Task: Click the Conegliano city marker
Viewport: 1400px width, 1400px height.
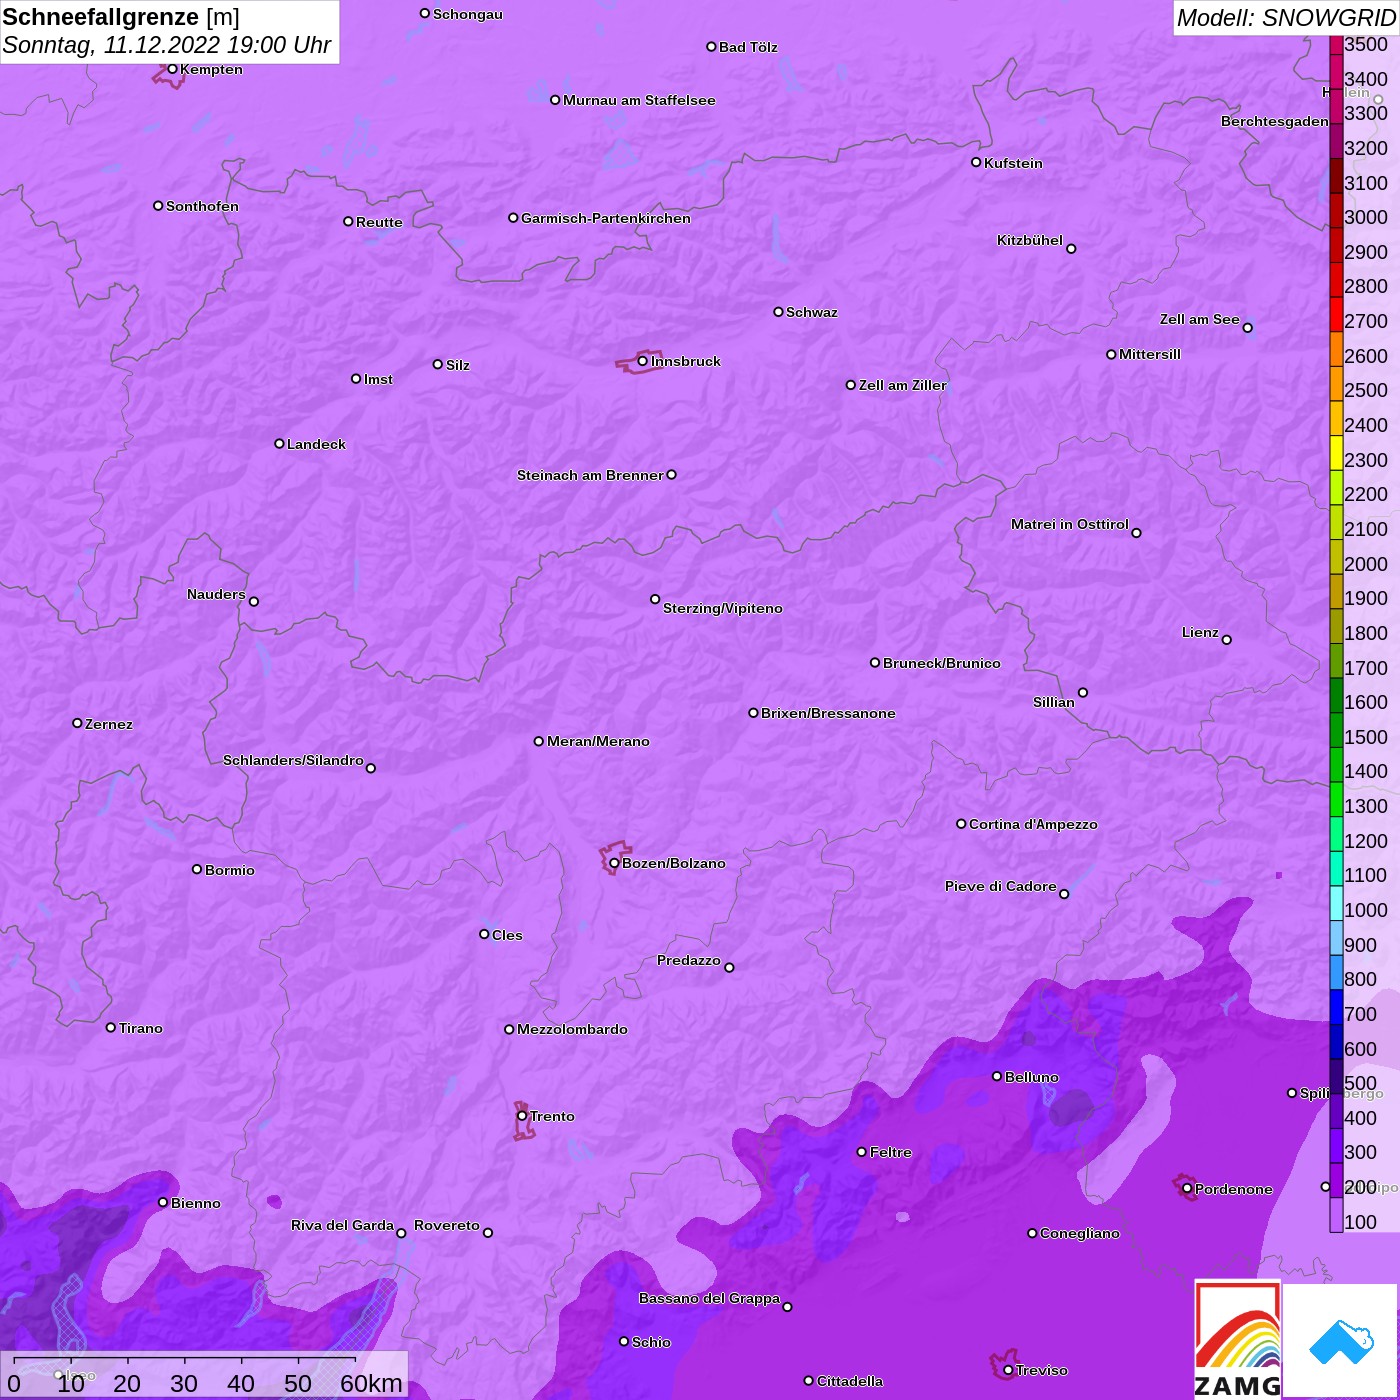Action: pos(1032,1233)
